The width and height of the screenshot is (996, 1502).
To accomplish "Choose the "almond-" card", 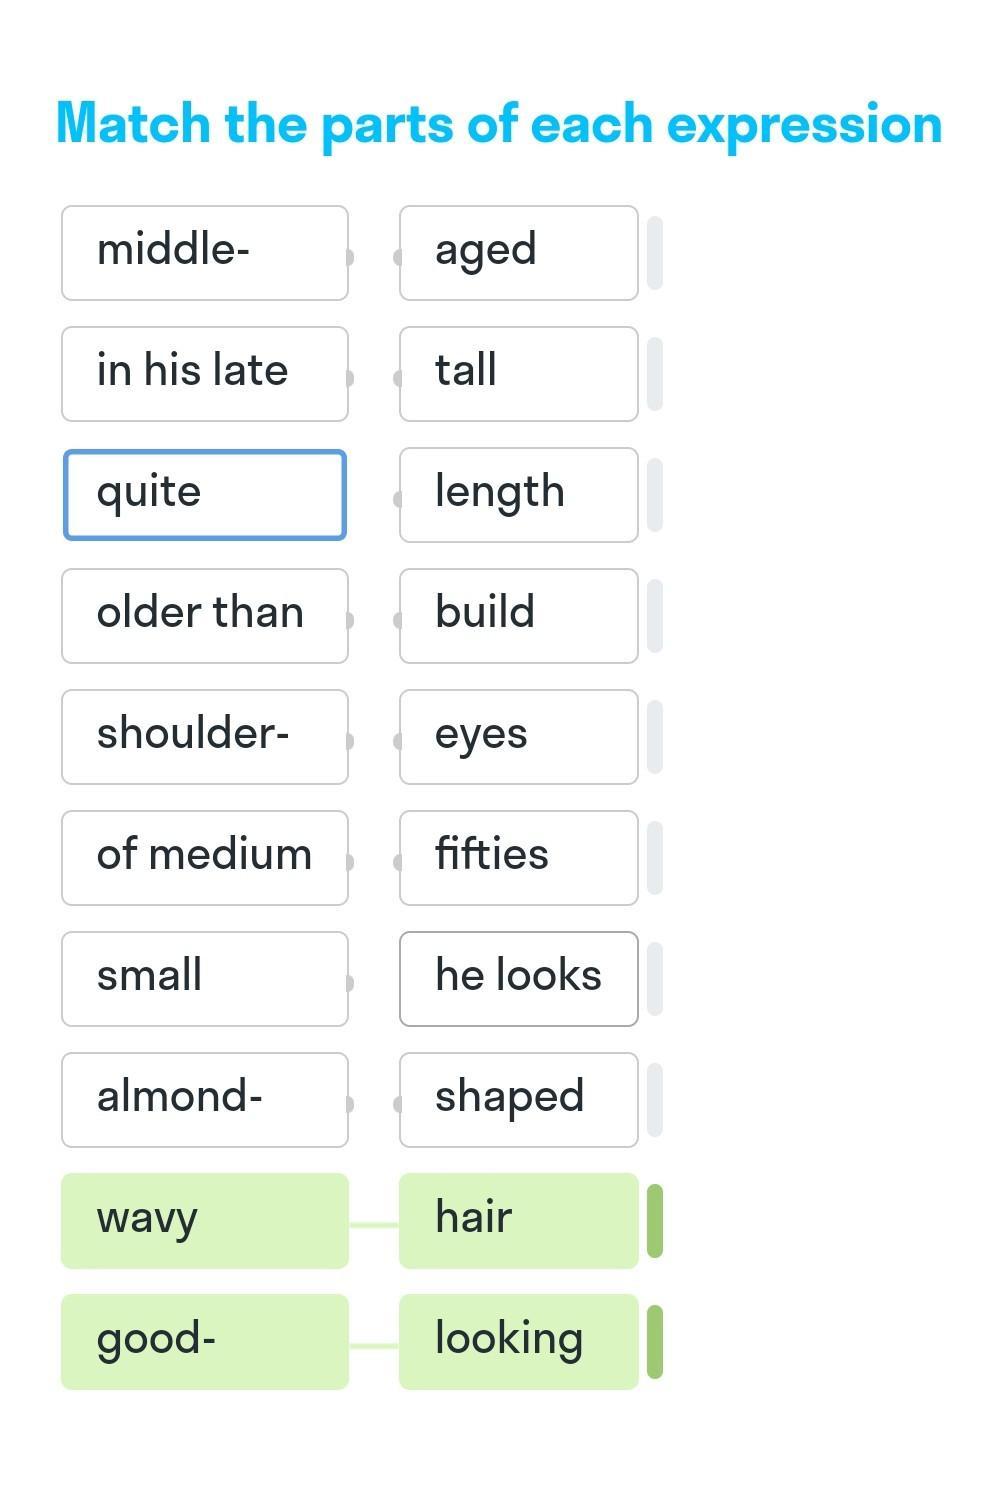I will (205, 1100).
